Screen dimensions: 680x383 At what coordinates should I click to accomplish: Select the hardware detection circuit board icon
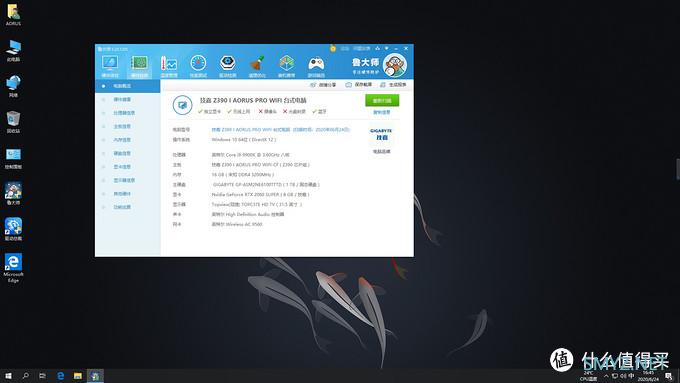(x=139, y=66)
